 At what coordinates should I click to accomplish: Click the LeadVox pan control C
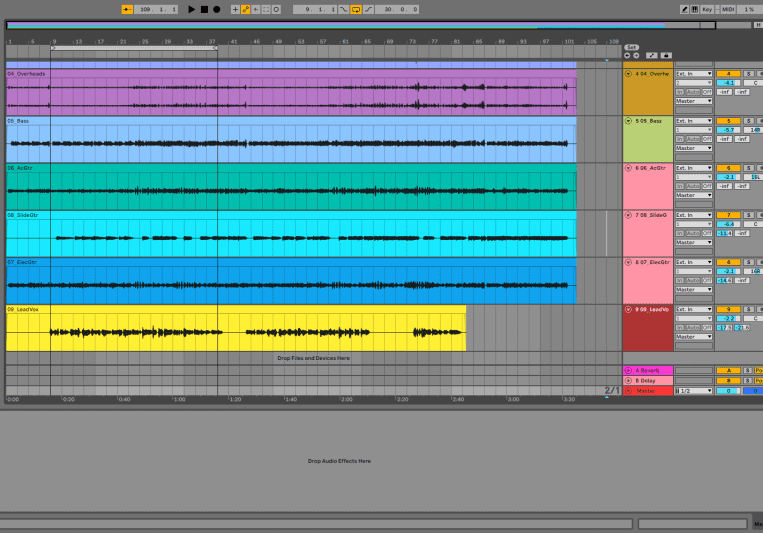pos(754,318)
